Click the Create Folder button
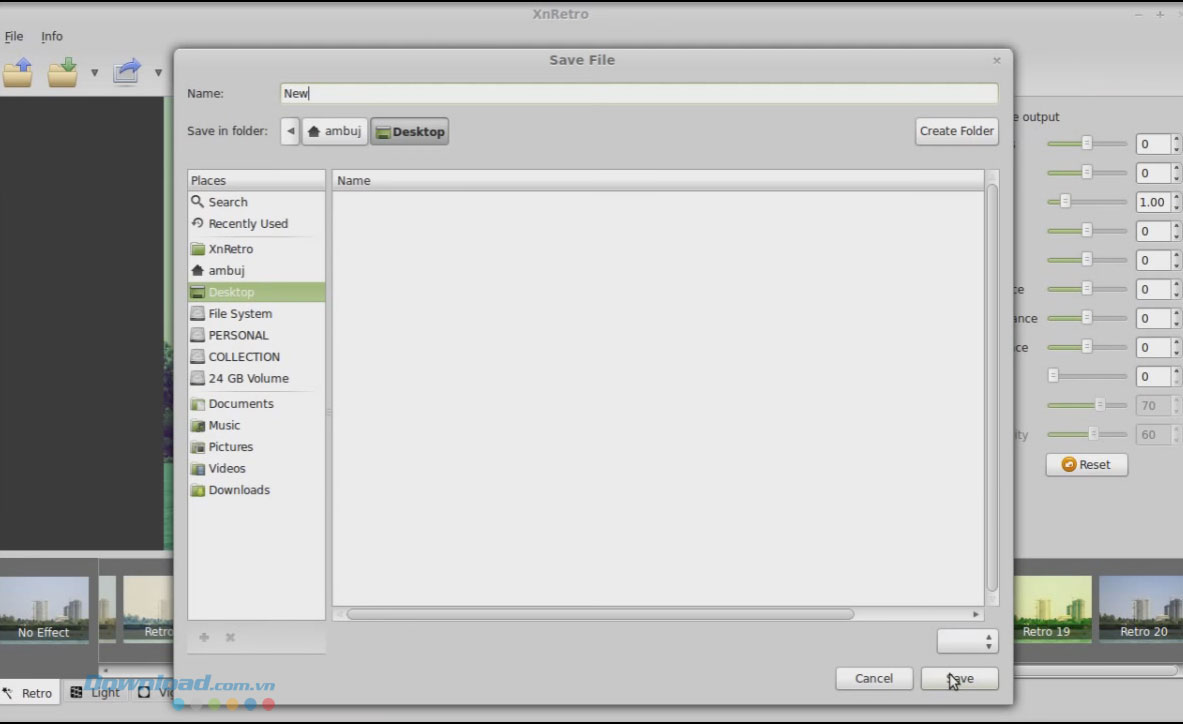The height and width of the screenshot is (724, 1183). coord(956,131)
